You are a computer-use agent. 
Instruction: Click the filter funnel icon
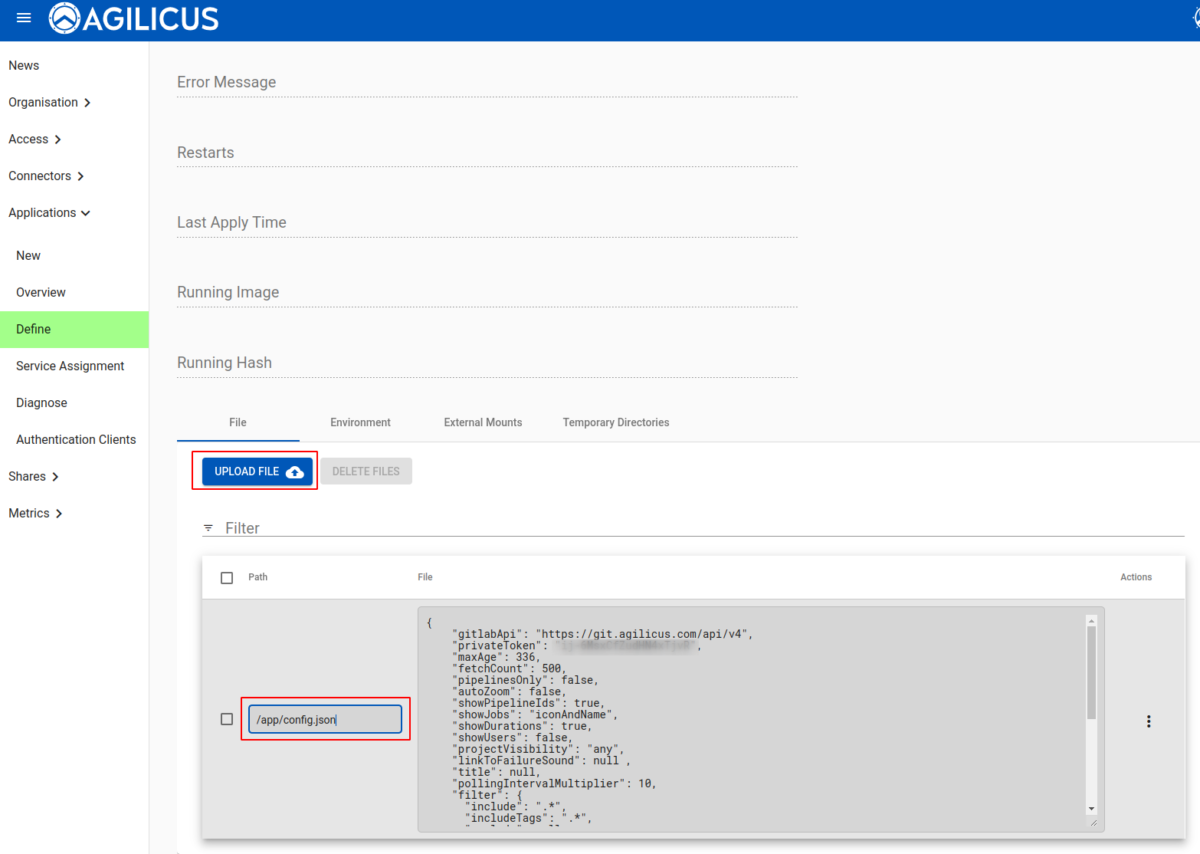click(x=208, y=527)
